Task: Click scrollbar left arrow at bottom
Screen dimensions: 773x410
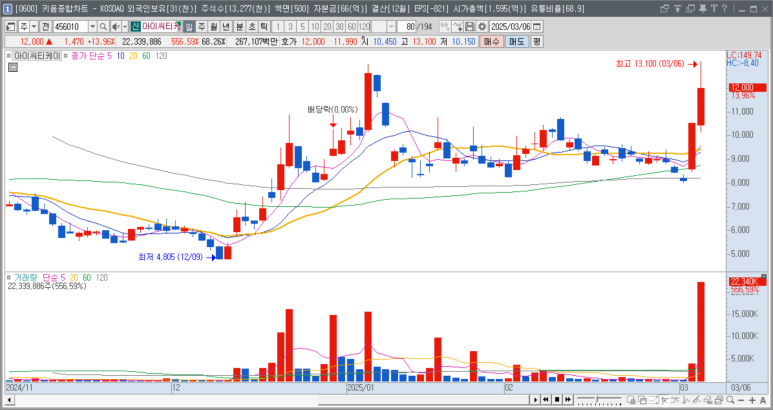Action: click(9, 400)
